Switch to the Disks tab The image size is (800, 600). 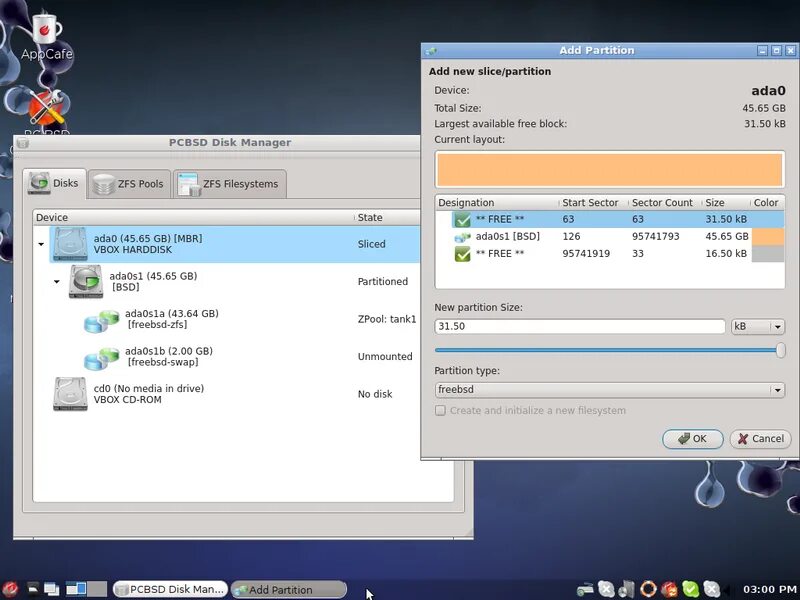(55, 183)
